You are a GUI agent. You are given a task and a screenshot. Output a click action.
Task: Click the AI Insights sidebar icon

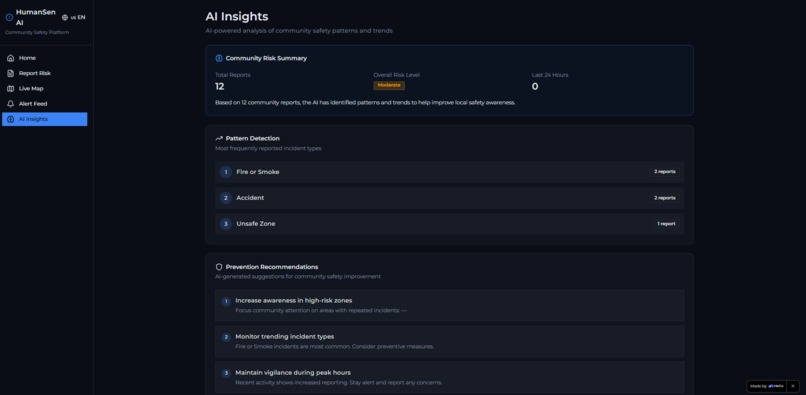point(10,119)
